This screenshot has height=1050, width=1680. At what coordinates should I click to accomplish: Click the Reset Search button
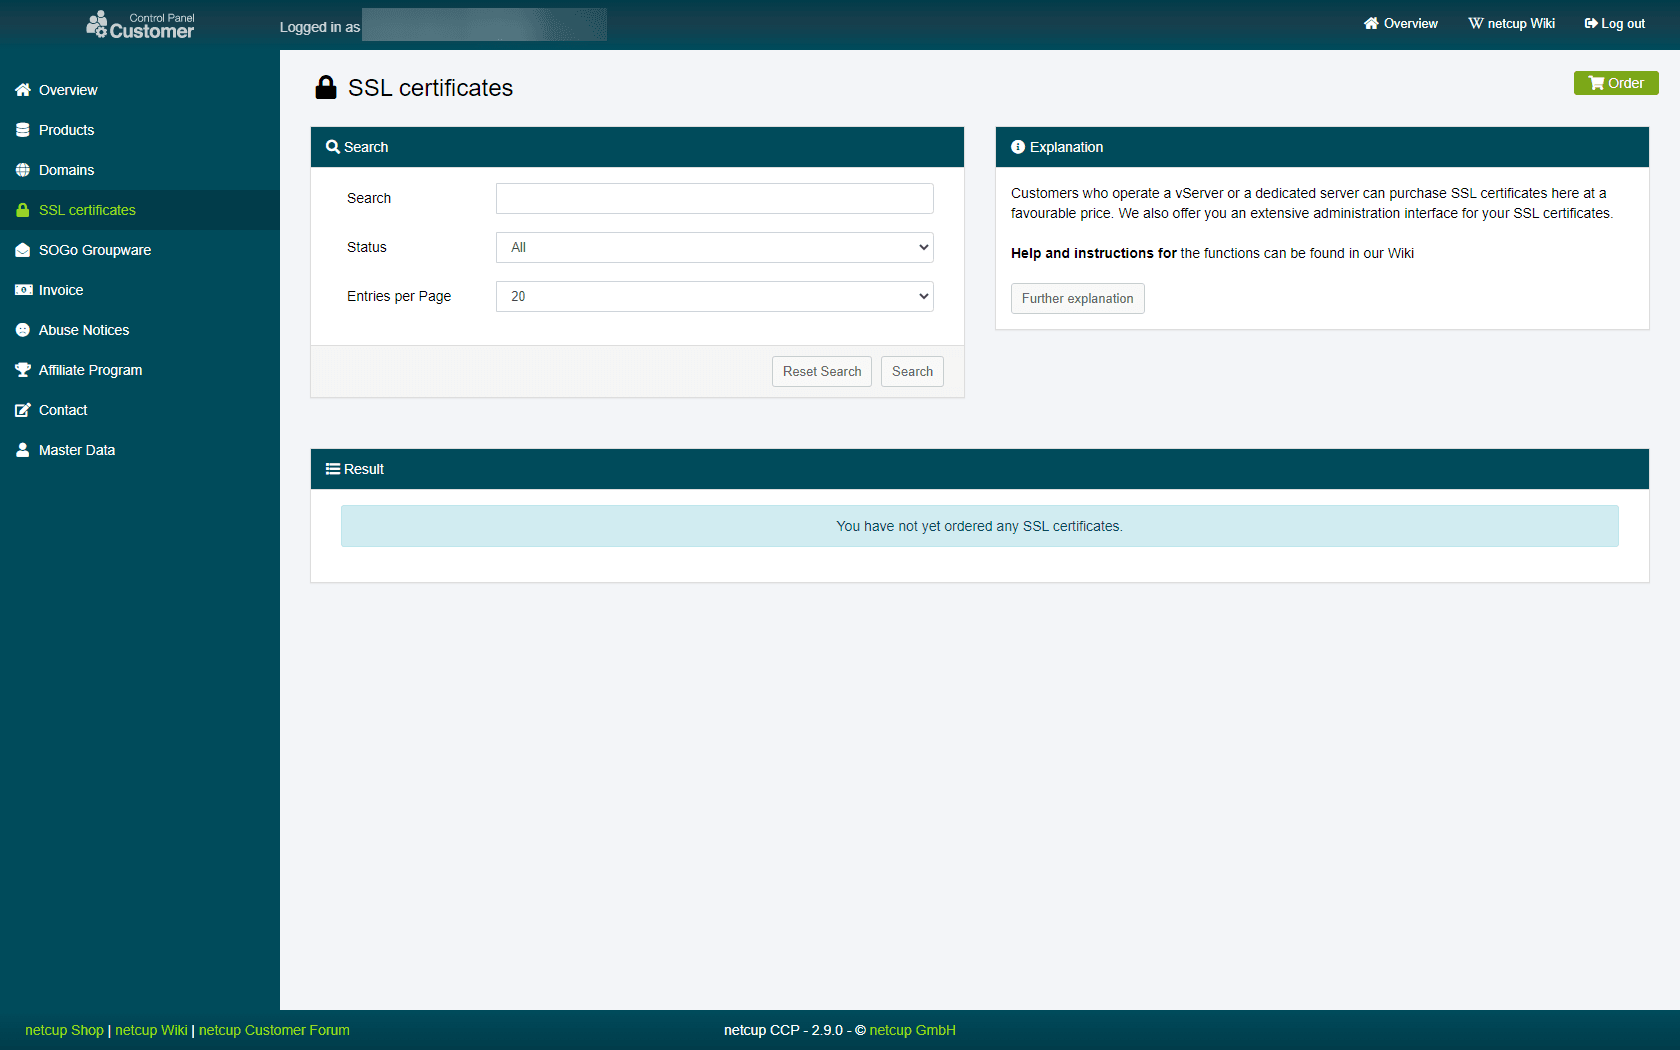point(821,371)
